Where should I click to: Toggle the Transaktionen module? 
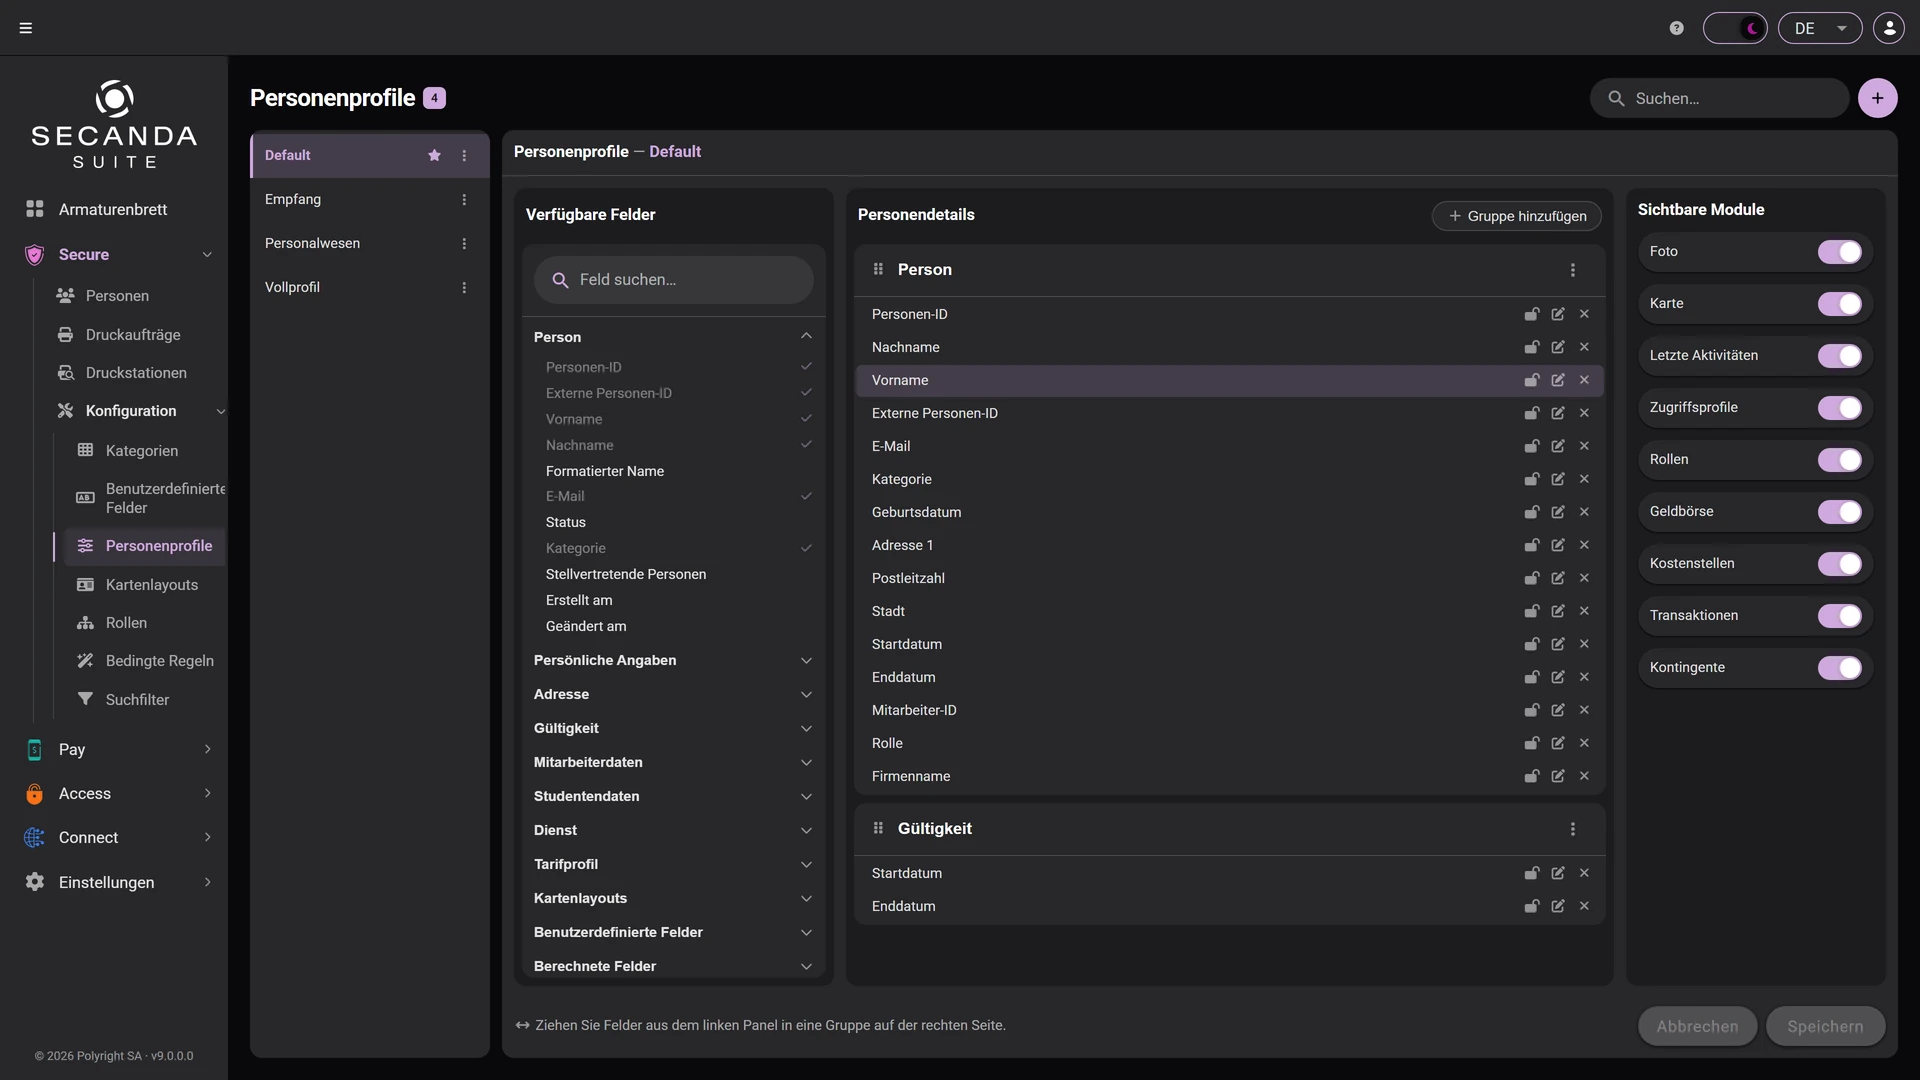pos(1839,616)
